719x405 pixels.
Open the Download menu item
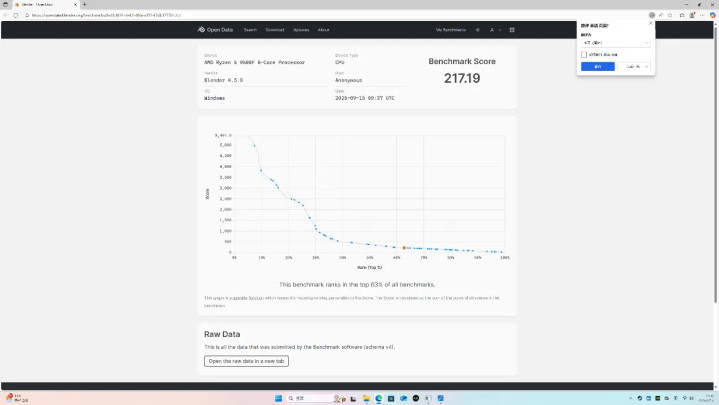275,30
